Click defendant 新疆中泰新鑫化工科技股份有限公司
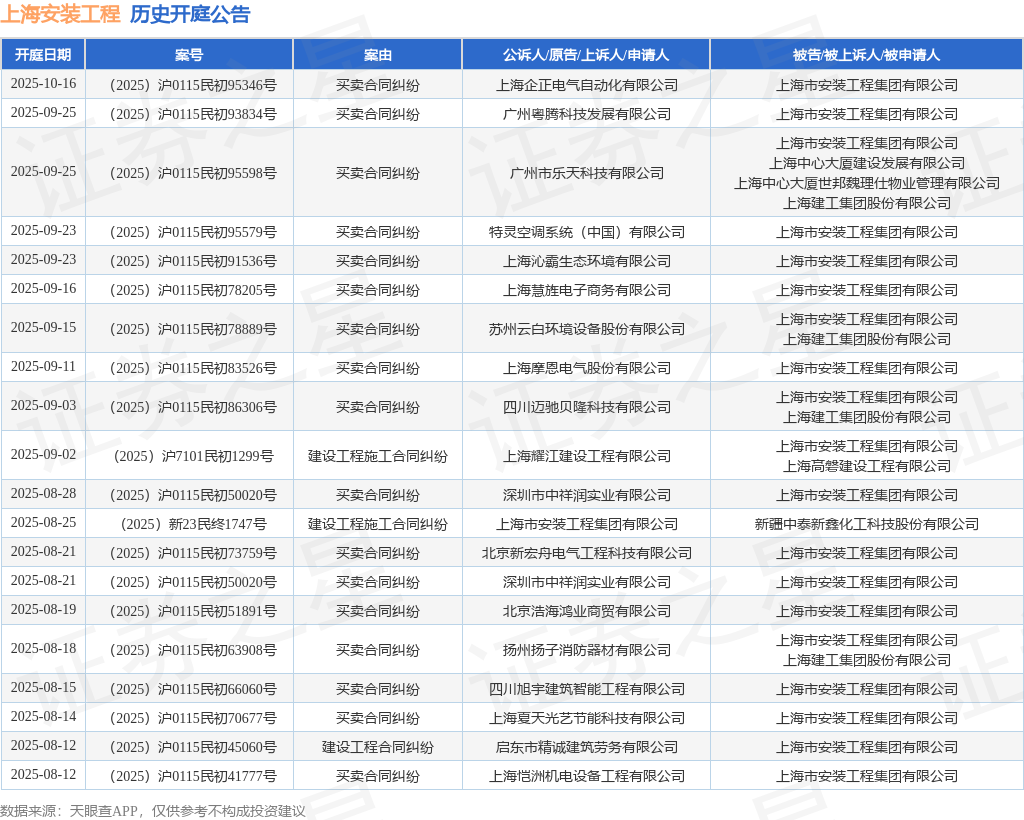1024x820 pixels. (x=867, y=524)
